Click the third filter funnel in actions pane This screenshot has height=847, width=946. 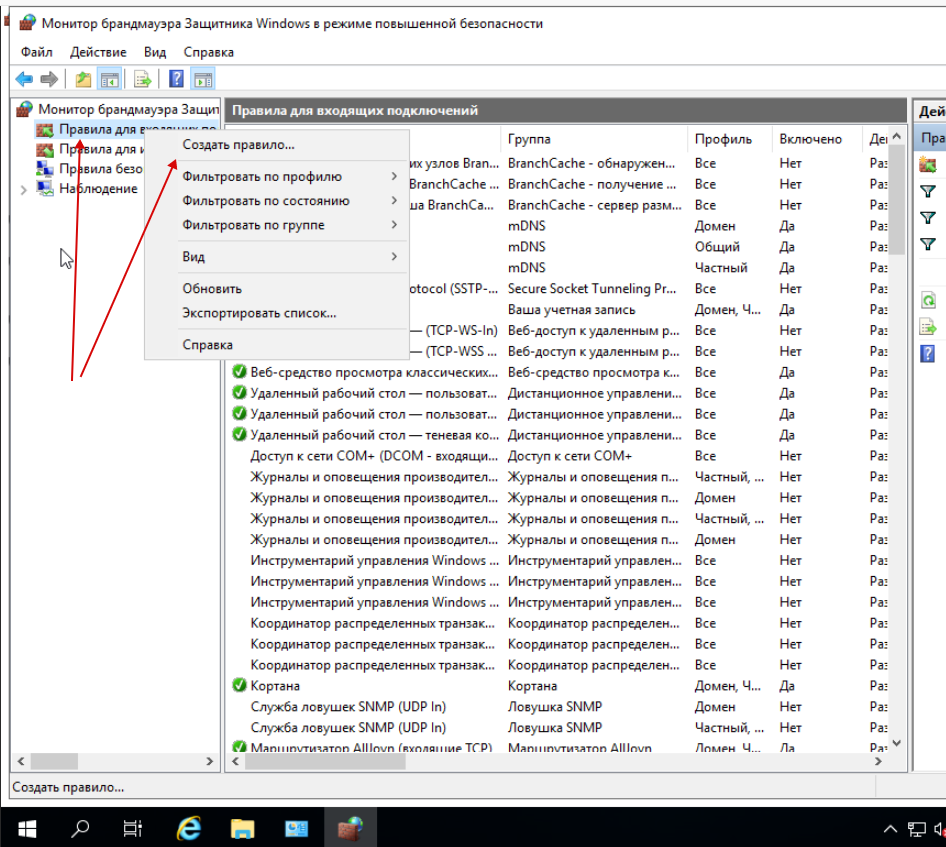click(928, 244)
